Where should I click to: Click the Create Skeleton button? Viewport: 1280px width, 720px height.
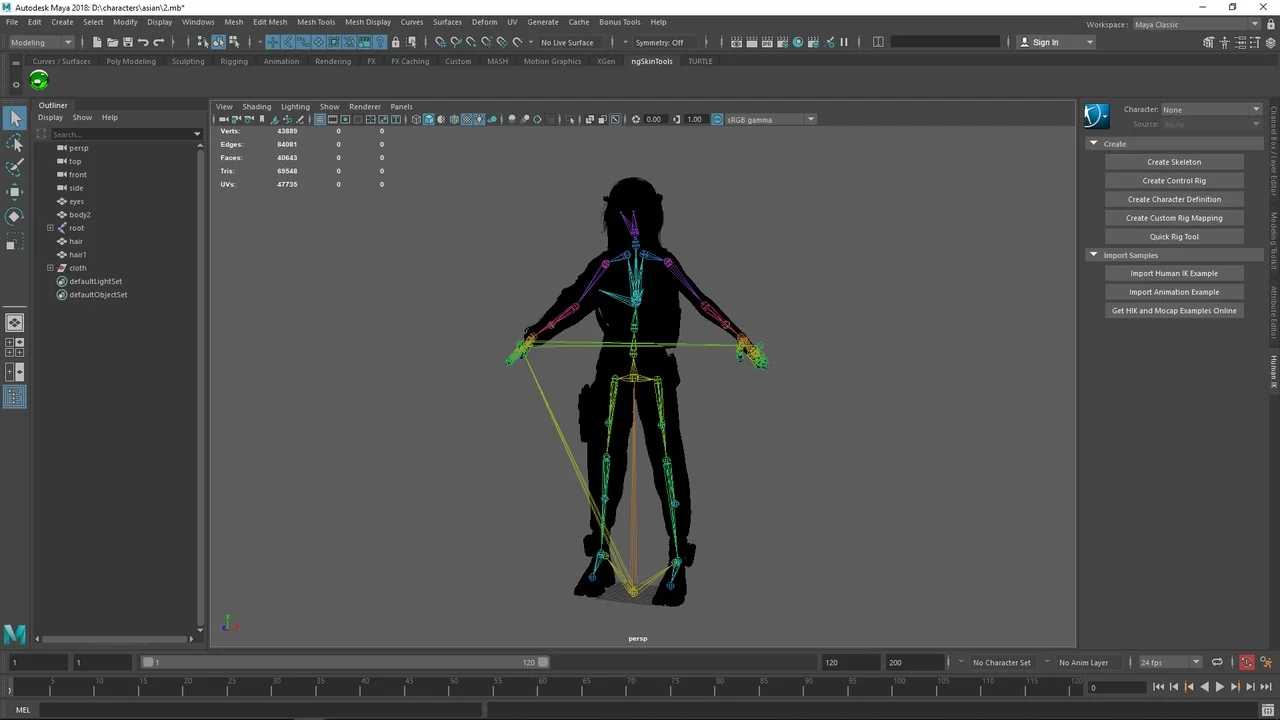point(1174,162)
